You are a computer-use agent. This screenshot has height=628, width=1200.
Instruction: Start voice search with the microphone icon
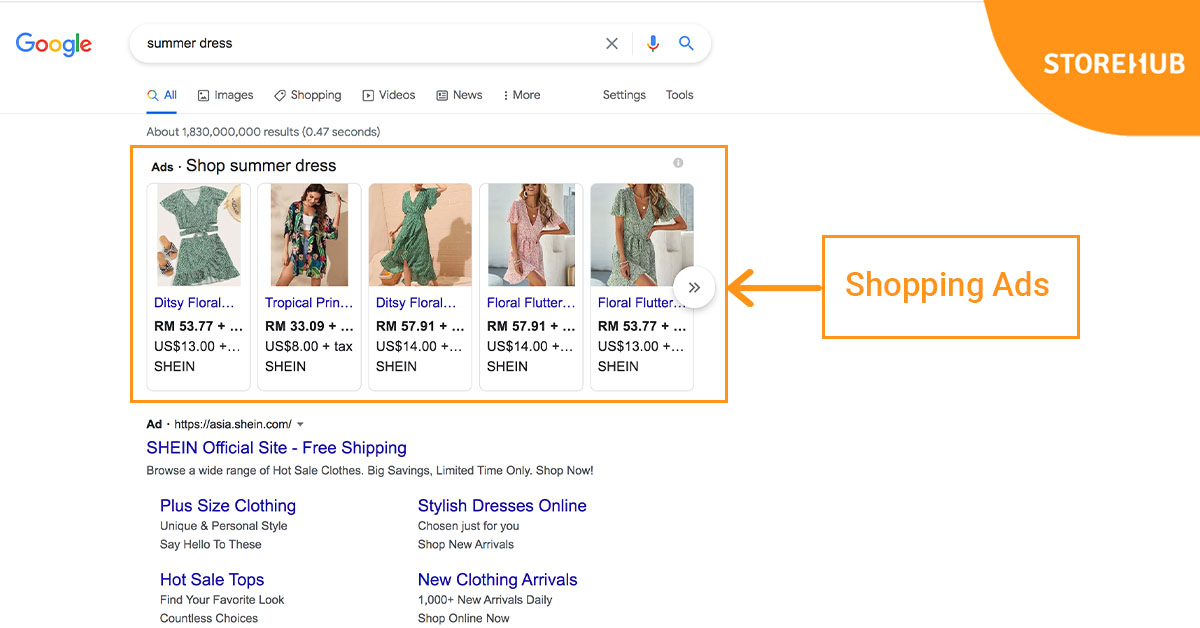(x=653, y=44)
